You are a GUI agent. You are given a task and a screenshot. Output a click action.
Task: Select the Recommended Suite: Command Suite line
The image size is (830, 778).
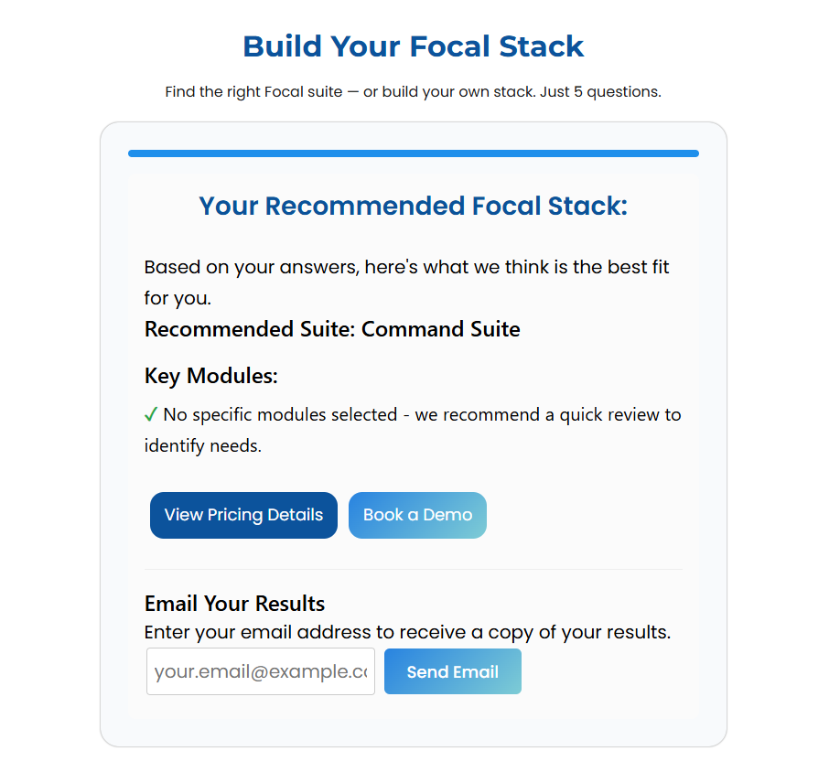pos(332,330)
